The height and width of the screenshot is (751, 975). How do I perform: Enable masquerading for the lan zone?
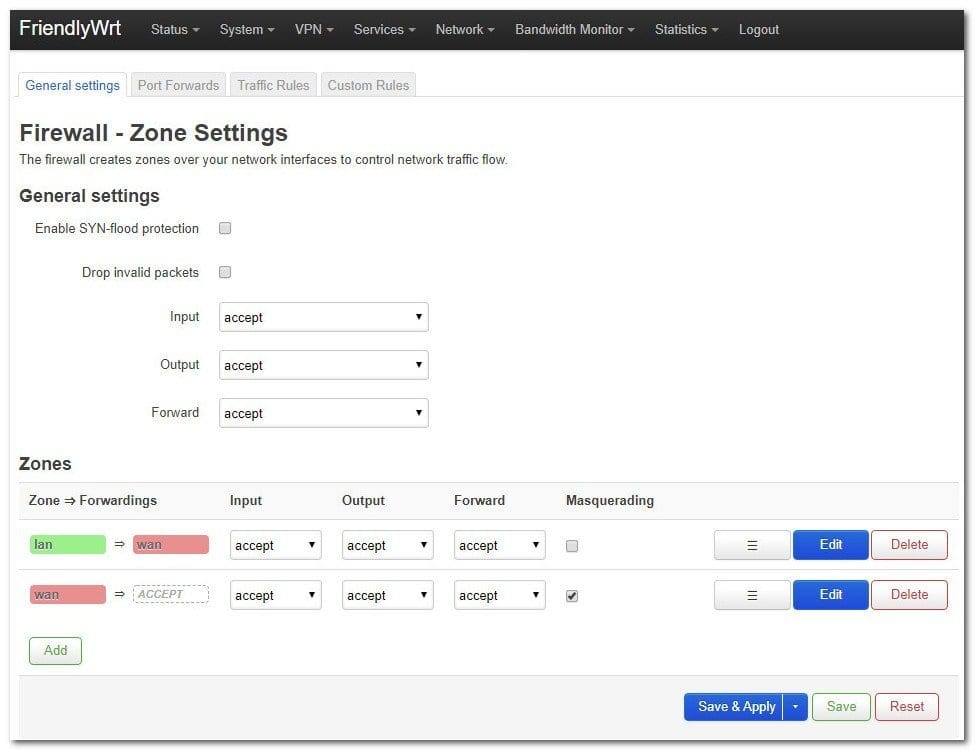pos(572,546)
